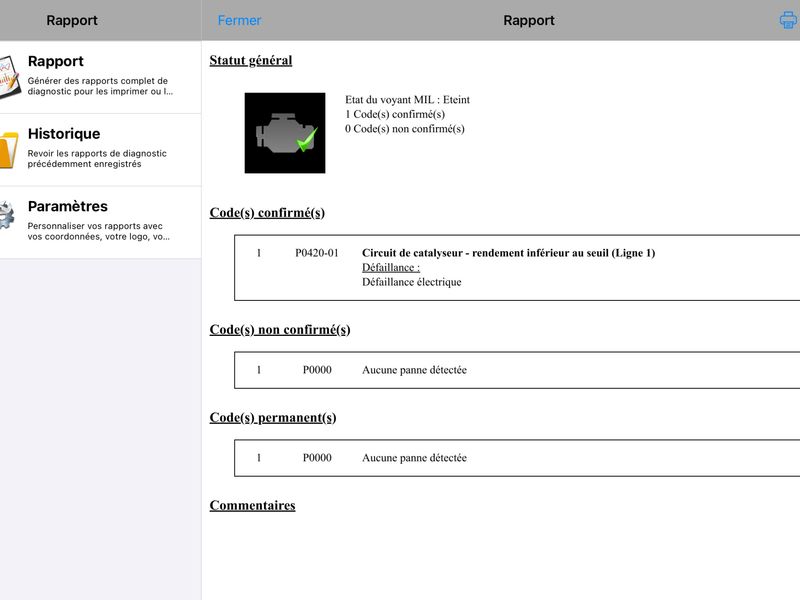The width and height of the screenshot is (800, 600).
Task: Tap the Fermer button
Action: [x=239, y=20]
